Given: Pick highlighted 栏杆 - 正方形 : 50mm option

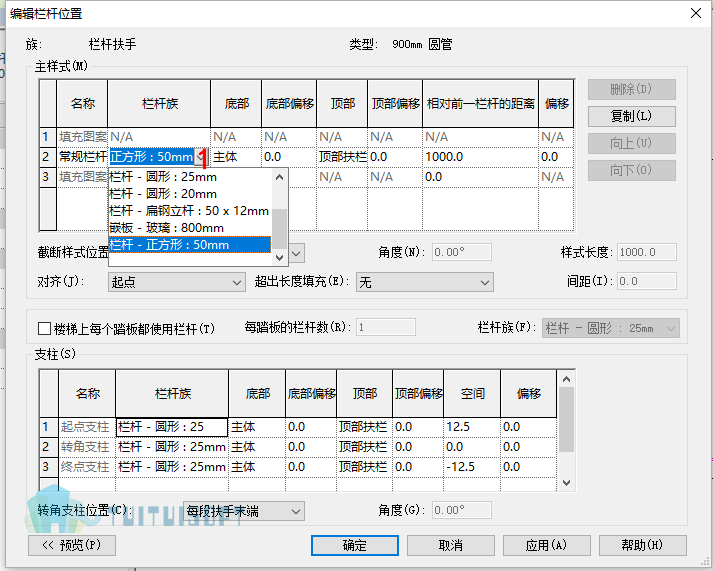Looking at the screenshot, I should point(190,245).
